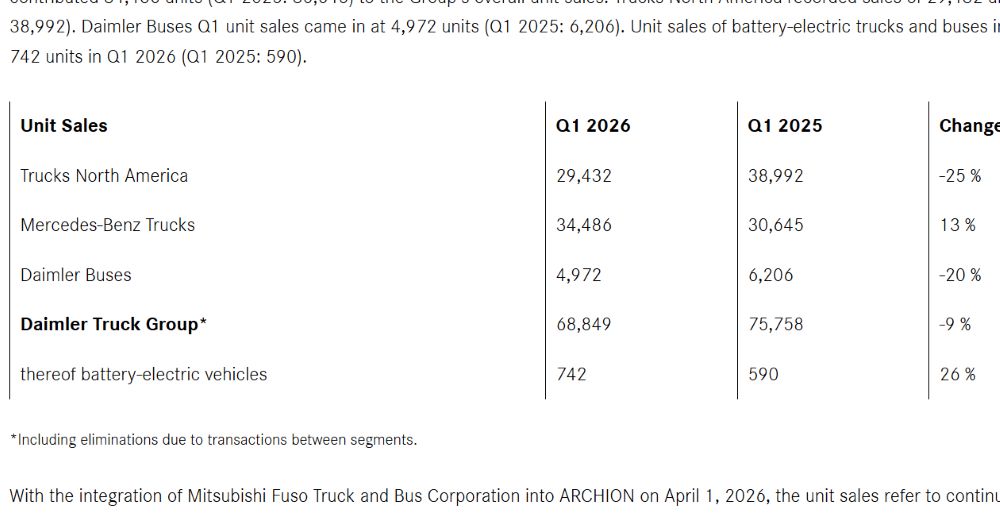
Task: Click the "Unit Sales" column header
Action: point(64,126)
